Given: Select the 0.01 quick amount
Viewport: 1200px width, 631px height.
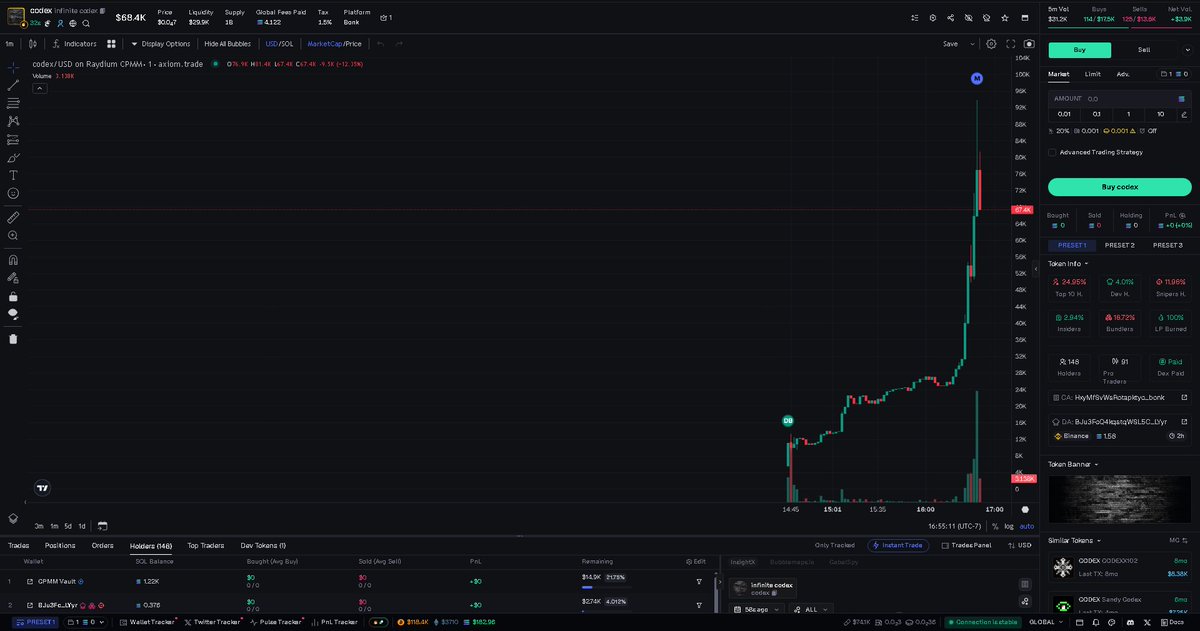Looking at the screenshot, I should point(1064,114).
